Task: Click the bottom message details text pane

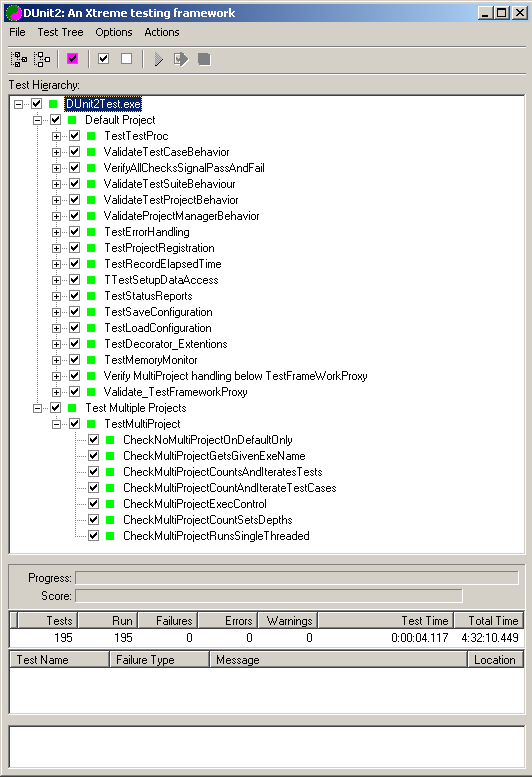Action: [266, 747]
